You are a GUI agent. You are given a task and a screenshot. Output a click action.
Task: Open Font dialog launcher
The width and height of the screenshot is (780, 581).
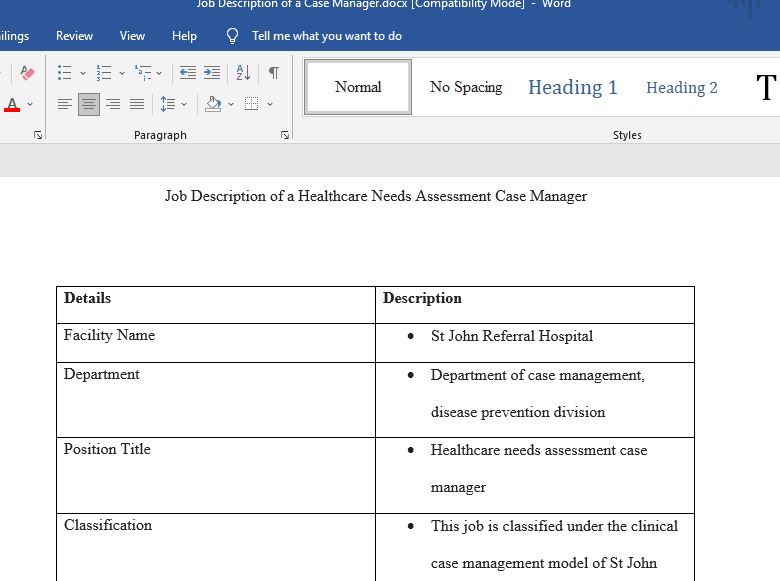click(38, 135)
